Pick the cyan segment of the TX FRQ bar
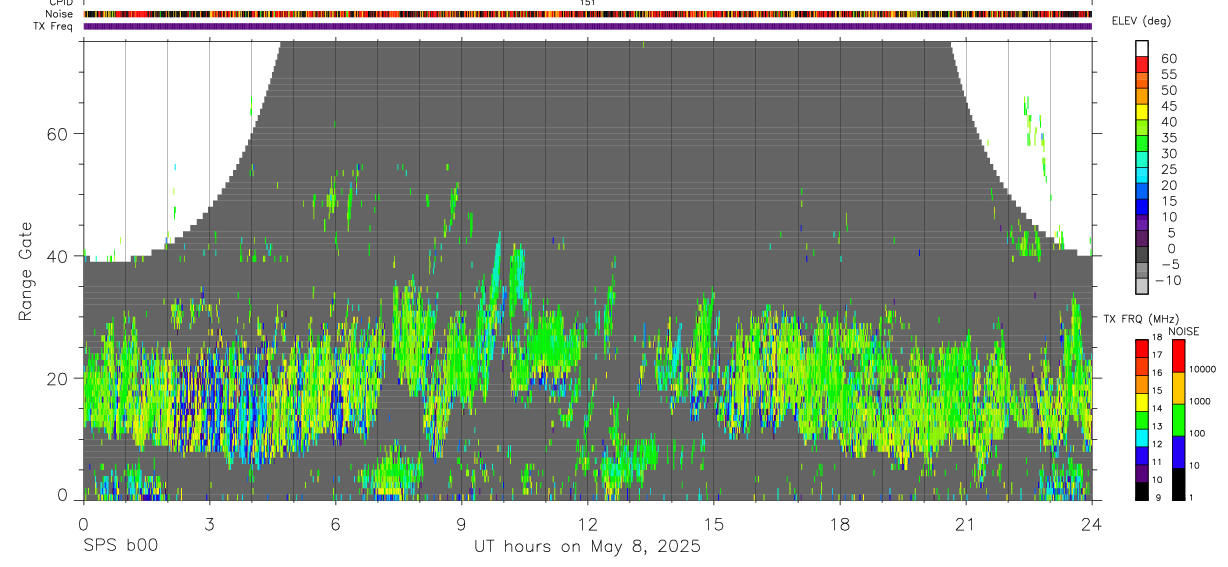Image resolution: width=1228 pixels, height=567 pixels. pos(1142,437)
